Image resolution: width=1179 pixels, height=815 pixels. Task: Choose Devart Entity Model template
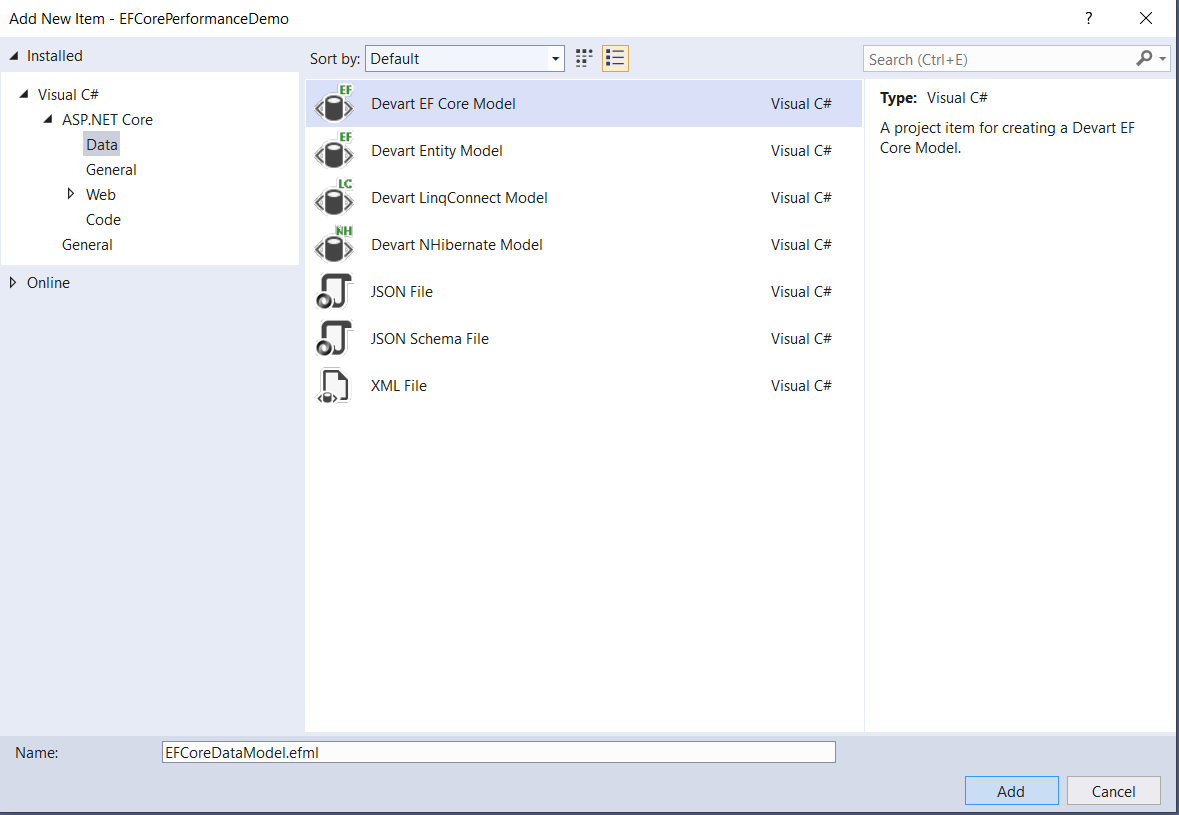tap(583, 150)
